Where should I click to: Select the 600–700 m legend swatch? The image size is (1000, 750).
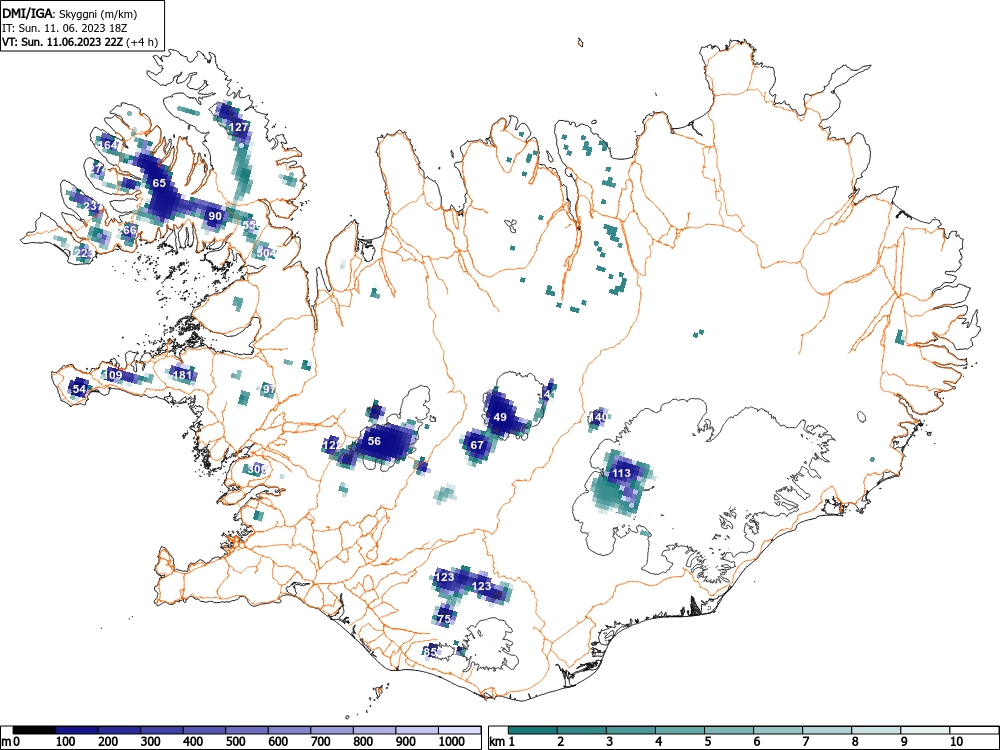coord(290,730)
